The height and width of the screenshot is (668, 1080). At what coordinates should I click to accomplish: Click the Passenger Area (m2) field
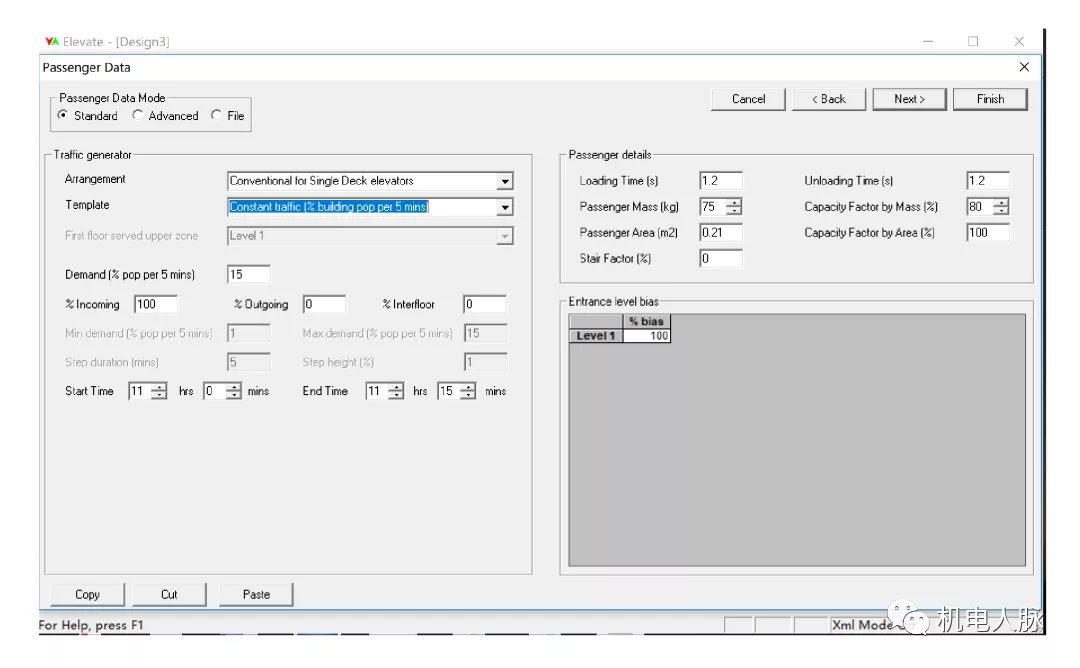click(720, 233)
